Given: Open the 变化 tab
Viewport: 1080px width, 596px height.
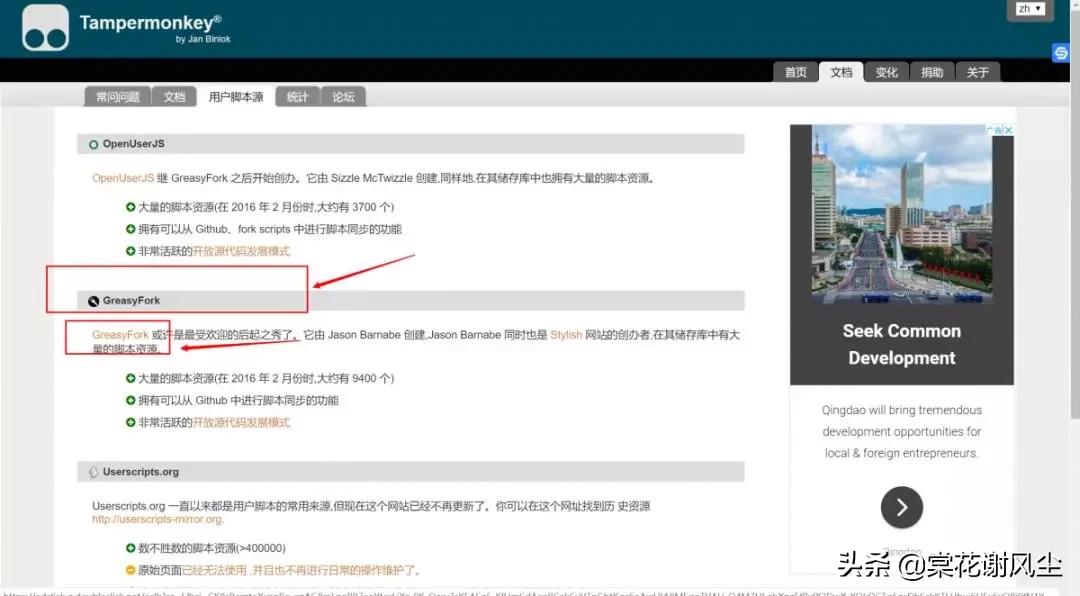Looking at the screenshot, I should (886, 72).
